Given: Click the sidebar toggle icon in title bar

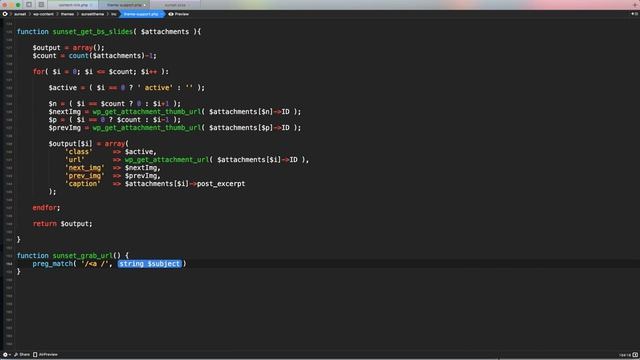Looking at the screenshot, I should click(x=29, y=4).
